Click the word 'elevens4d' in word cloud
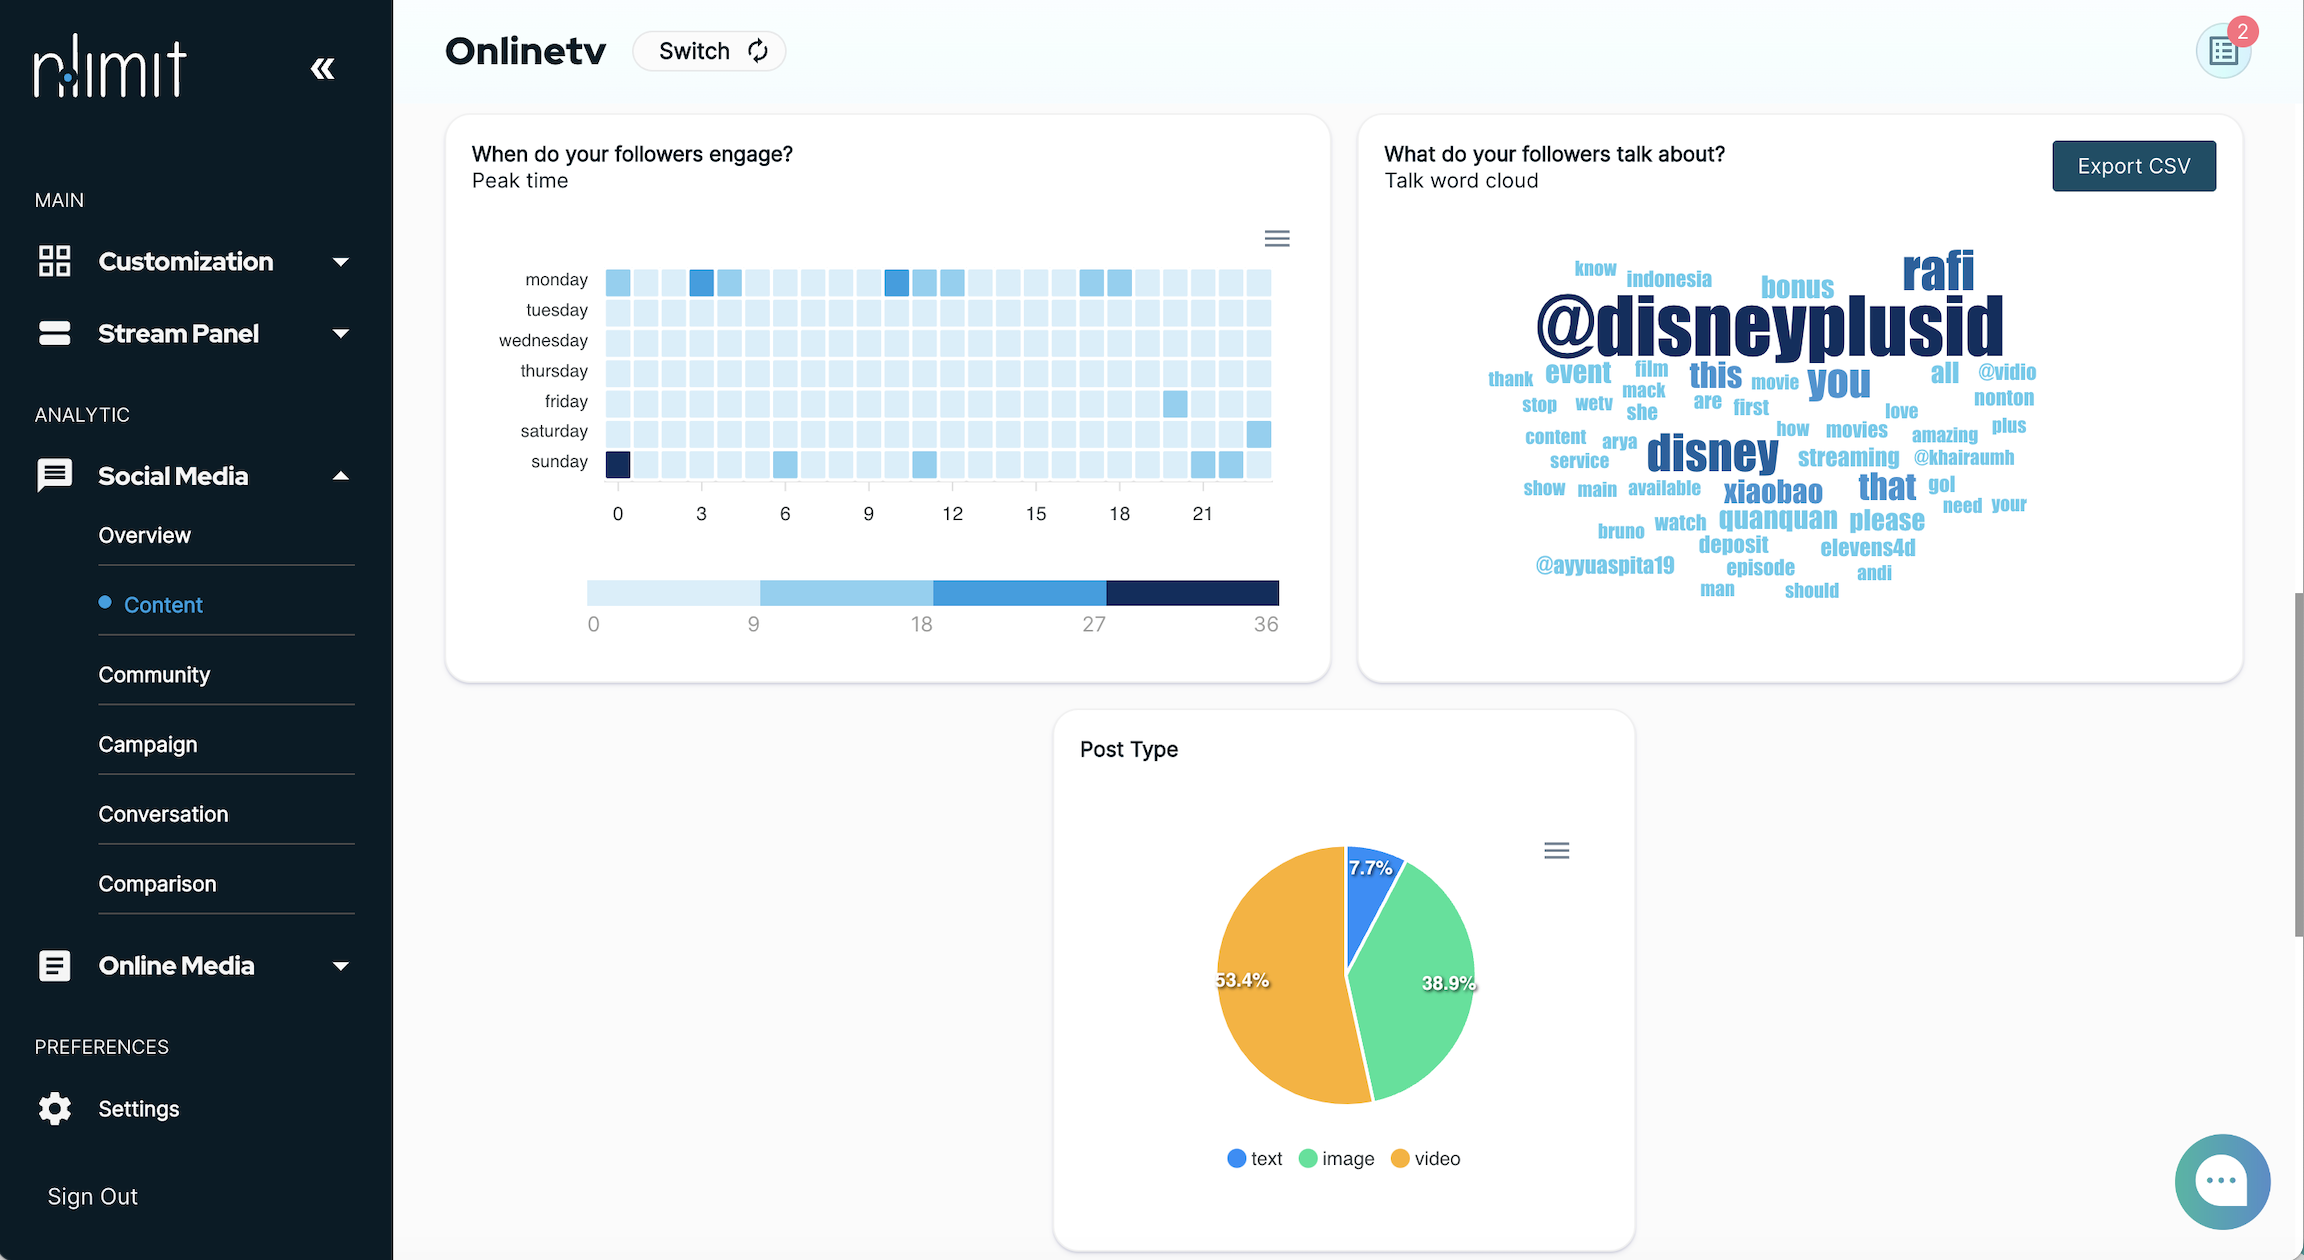Image resolution: width=2304 pixels, height=1260 pixels. tap(1868, 547)
